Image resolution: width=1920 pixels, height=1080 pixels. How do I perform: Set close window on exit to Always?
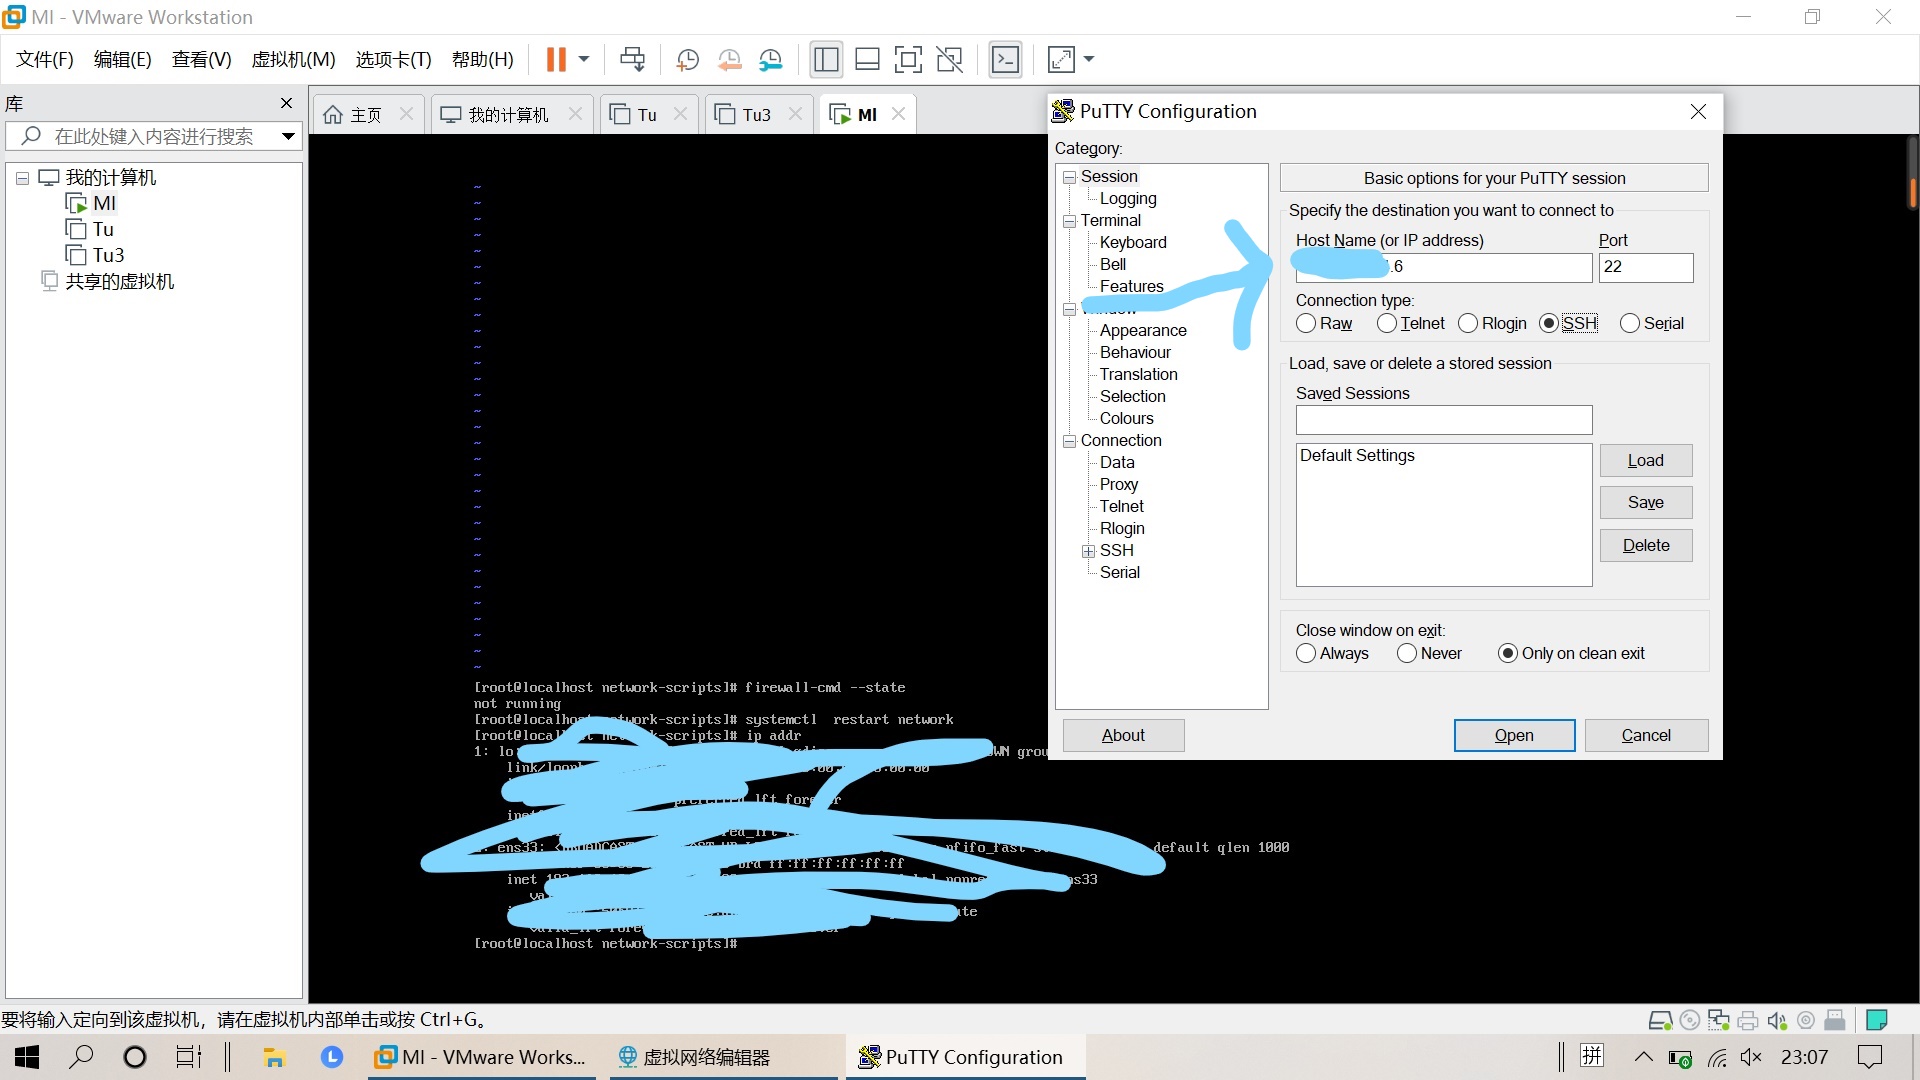pos(1332,653)
